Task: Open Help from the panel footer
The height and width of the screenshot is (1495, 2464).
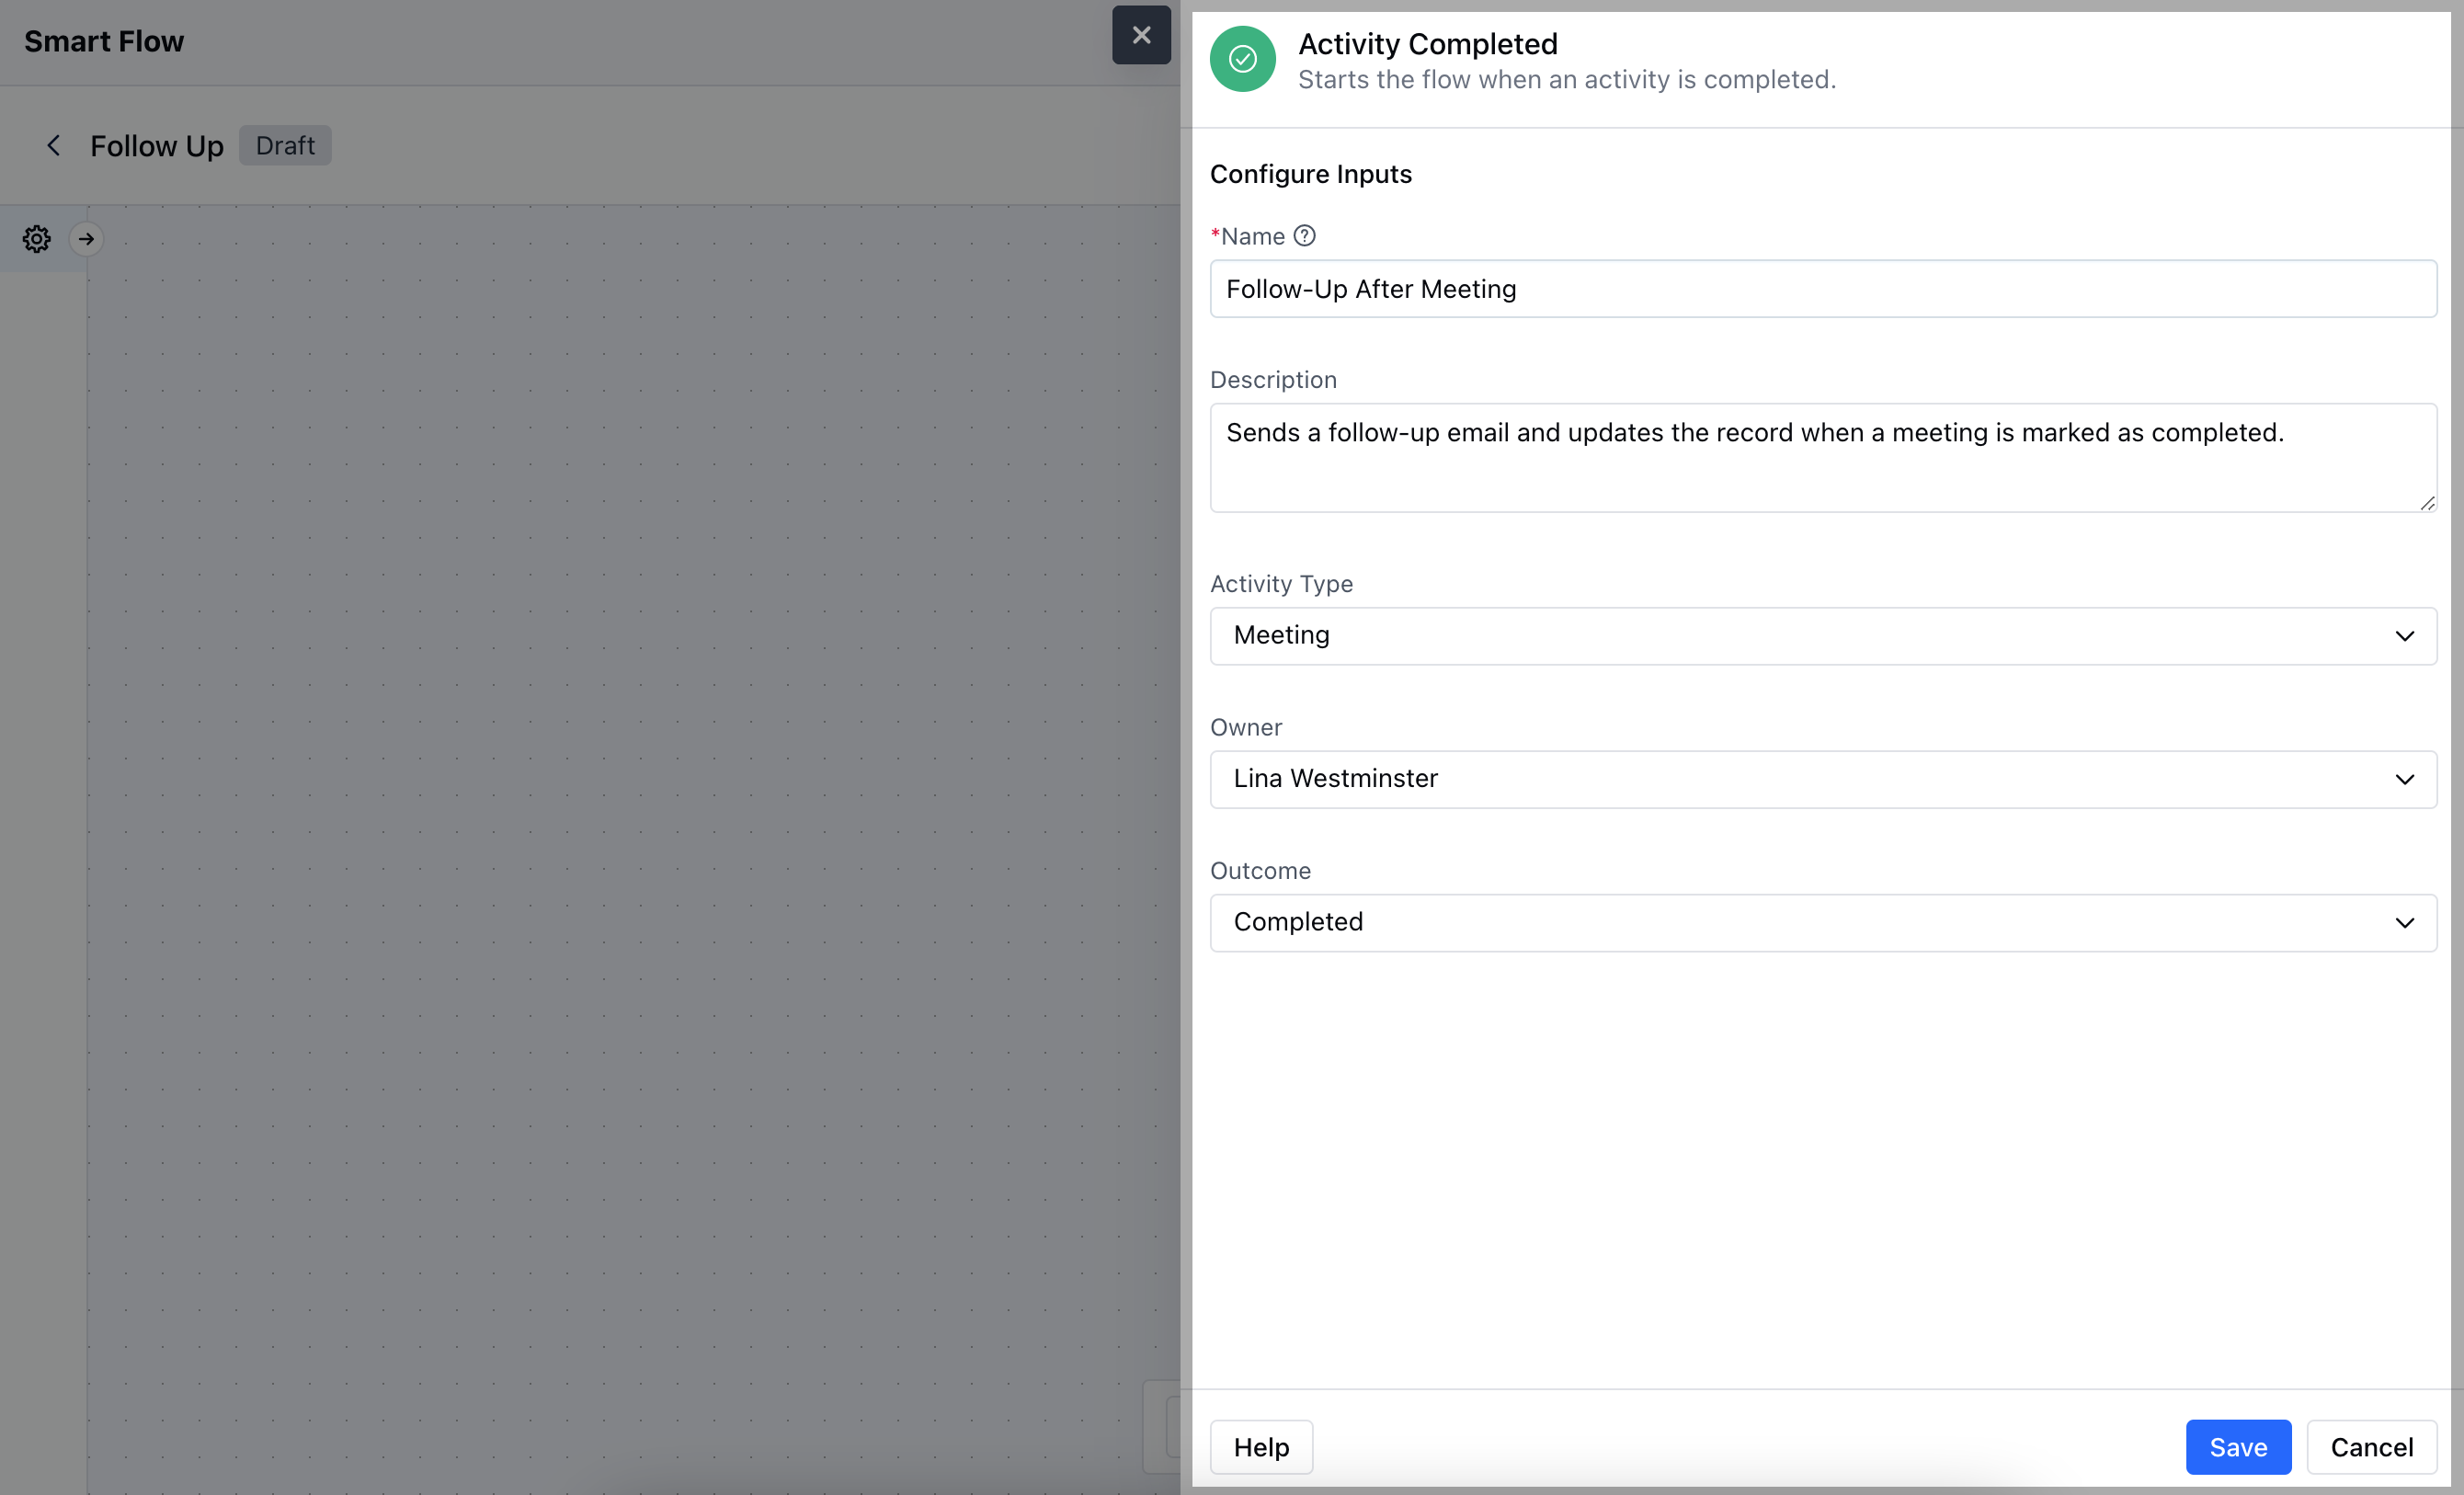Action: point(1261,1446)
